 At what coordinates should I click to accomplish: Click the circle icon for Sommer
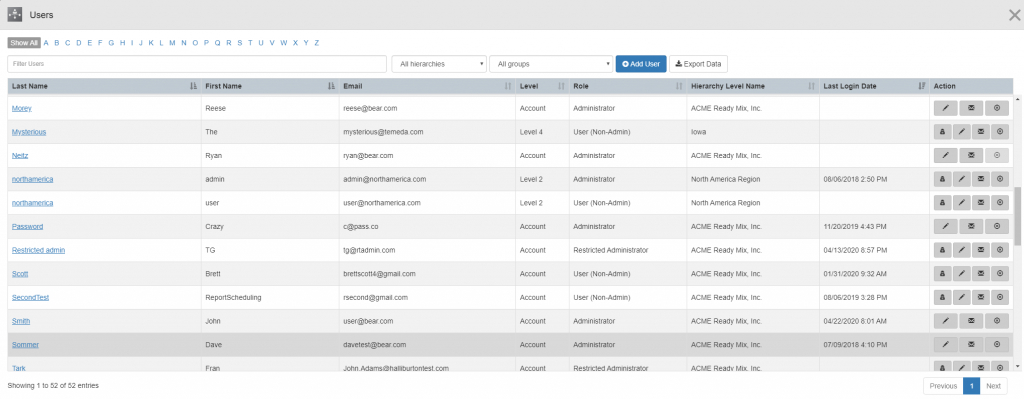pos(997,345)
